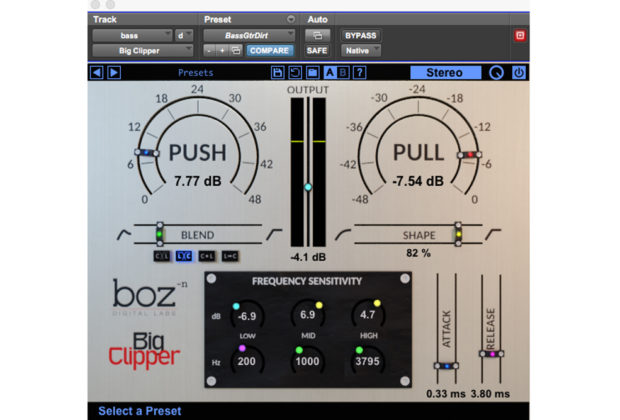Click the boz Digital Labs logo
The image size is (620, 420).
point(149,297)
